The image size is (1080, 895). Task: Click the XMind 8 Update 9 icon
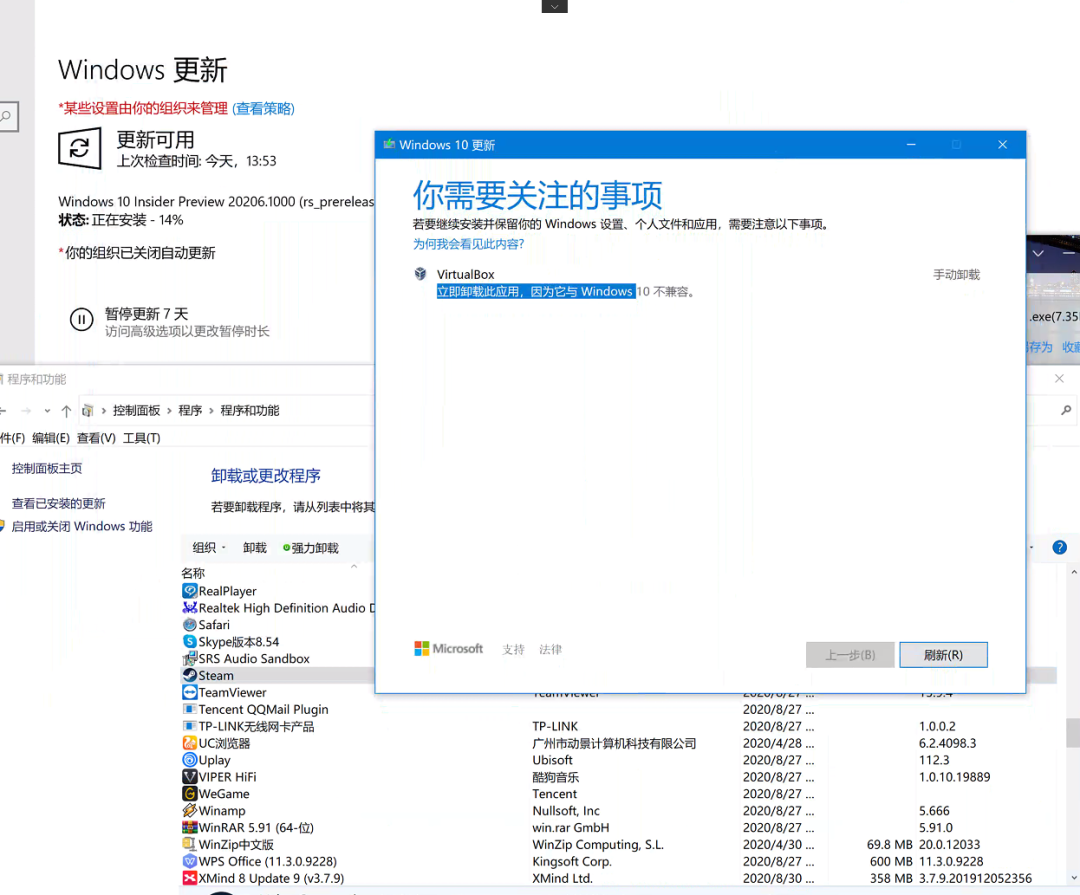click(189, 878)
